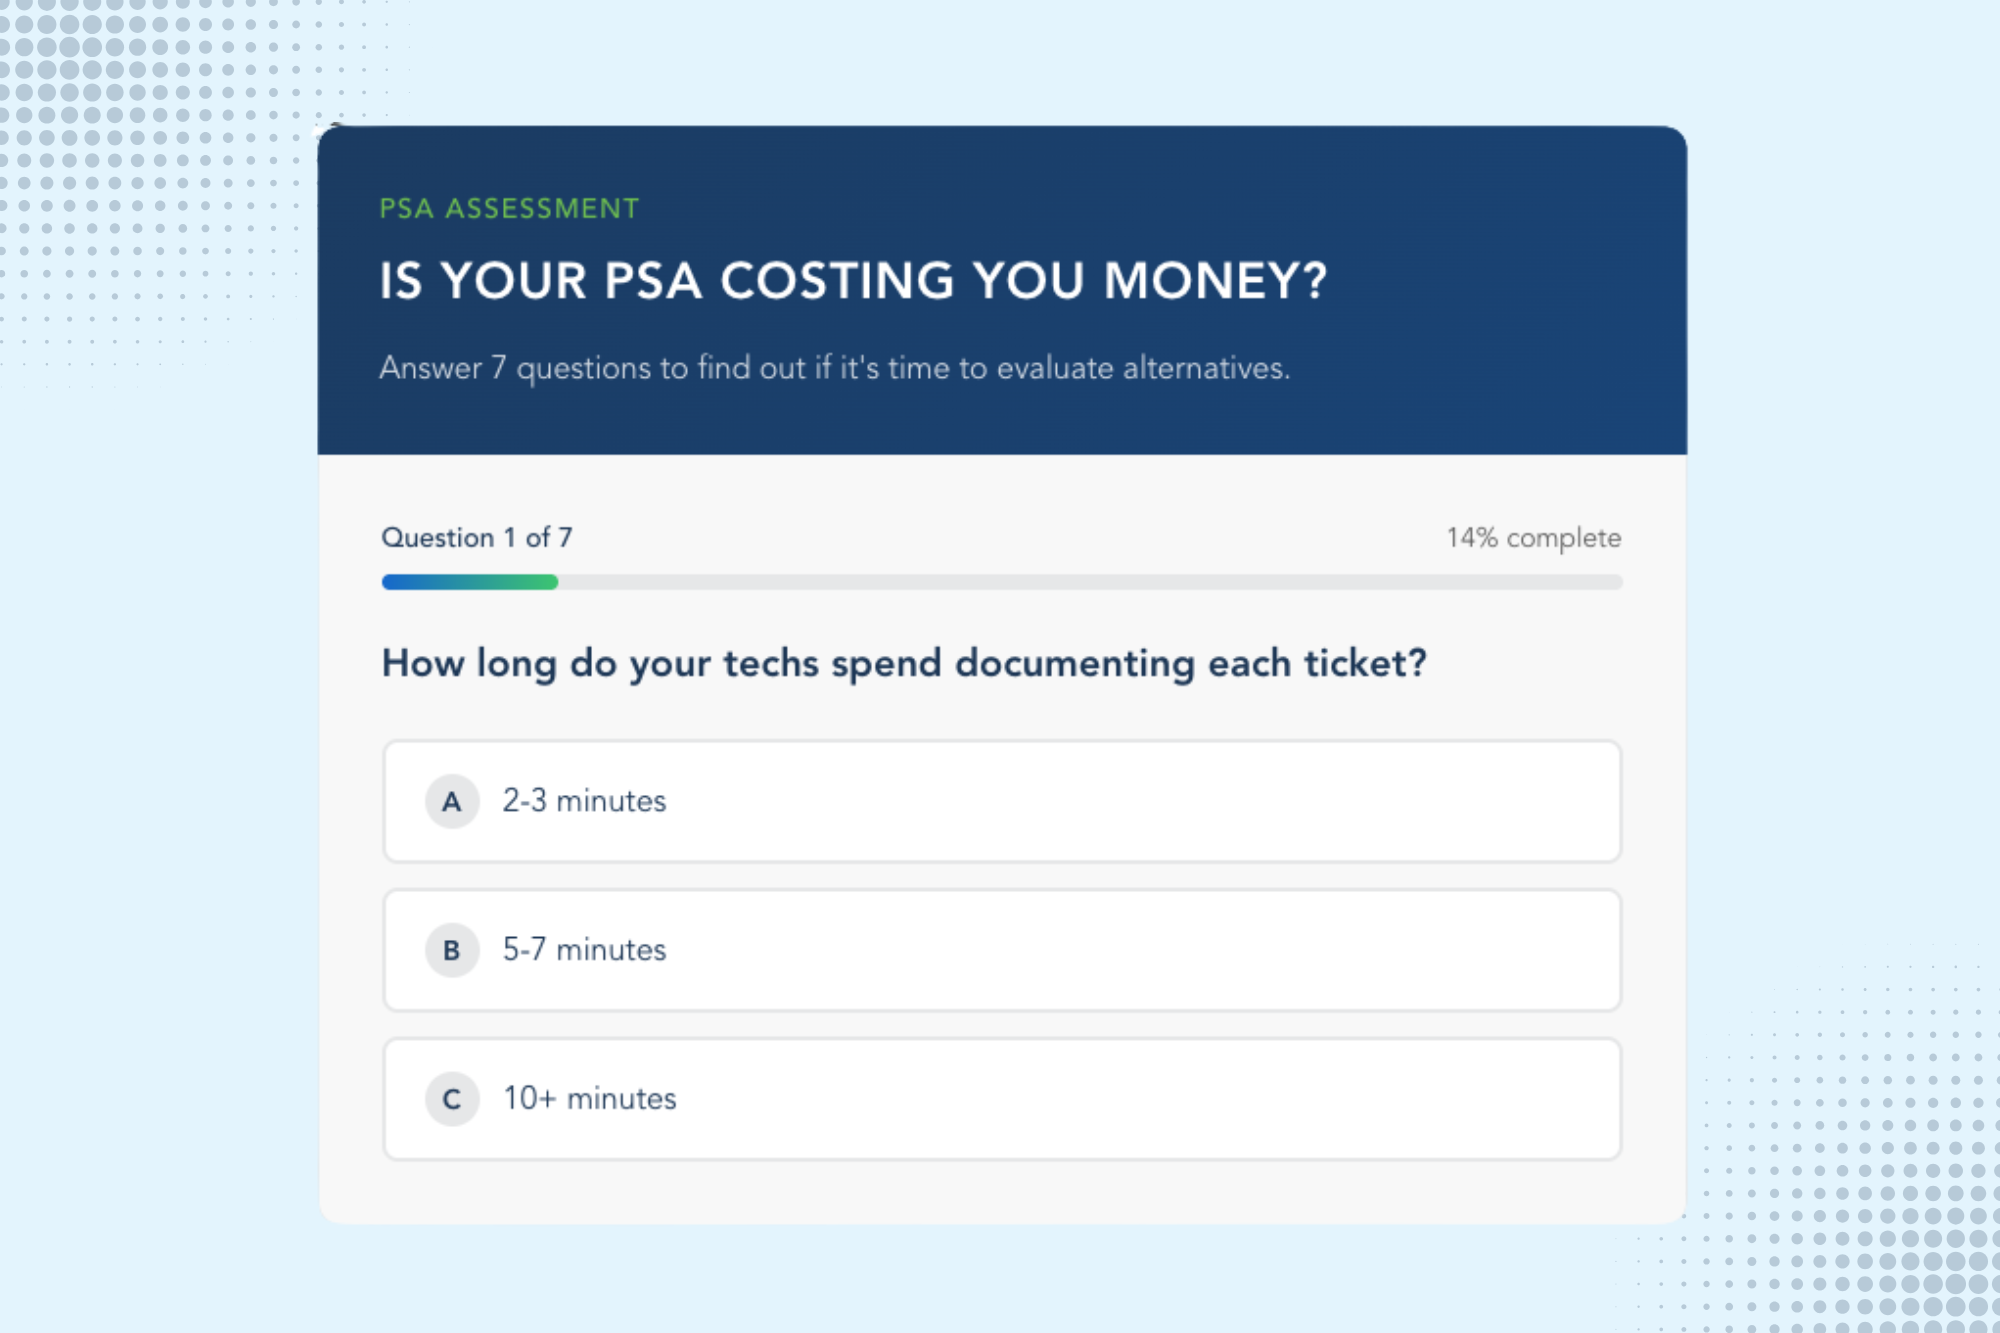The image size is (2000, 1333).
Task: Click the green PSA ASSESSMENT label
Action: point(508,208)
